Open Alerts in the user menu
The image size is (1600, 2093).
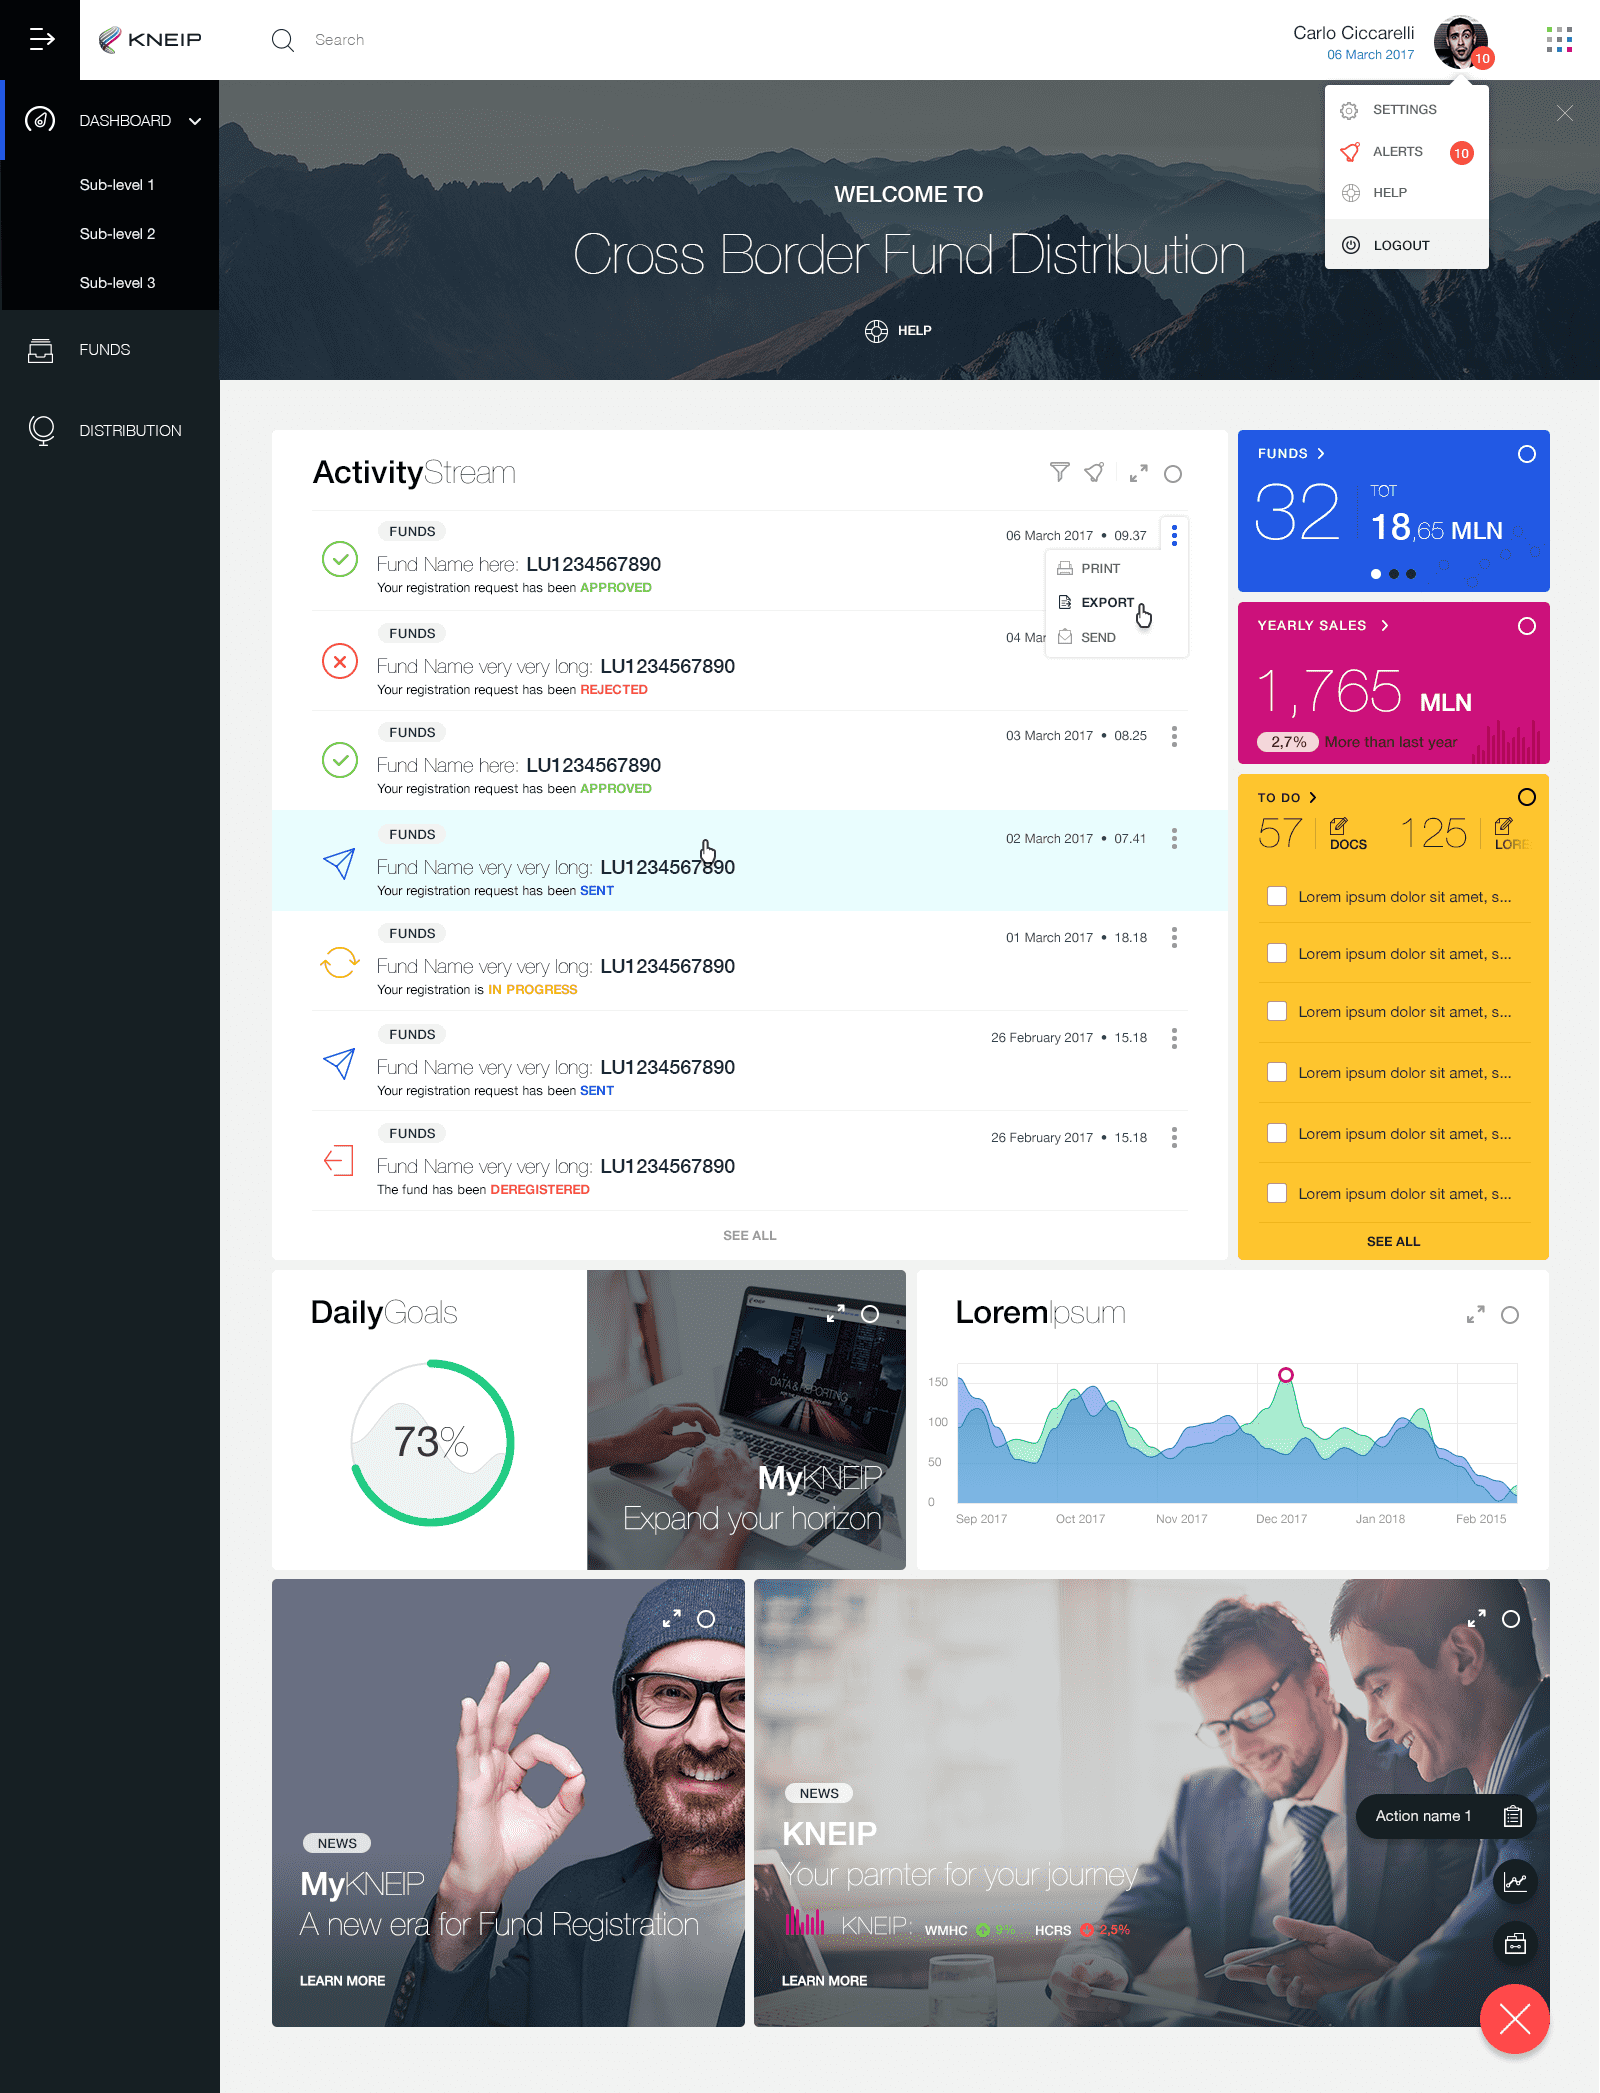[1406, 152]
